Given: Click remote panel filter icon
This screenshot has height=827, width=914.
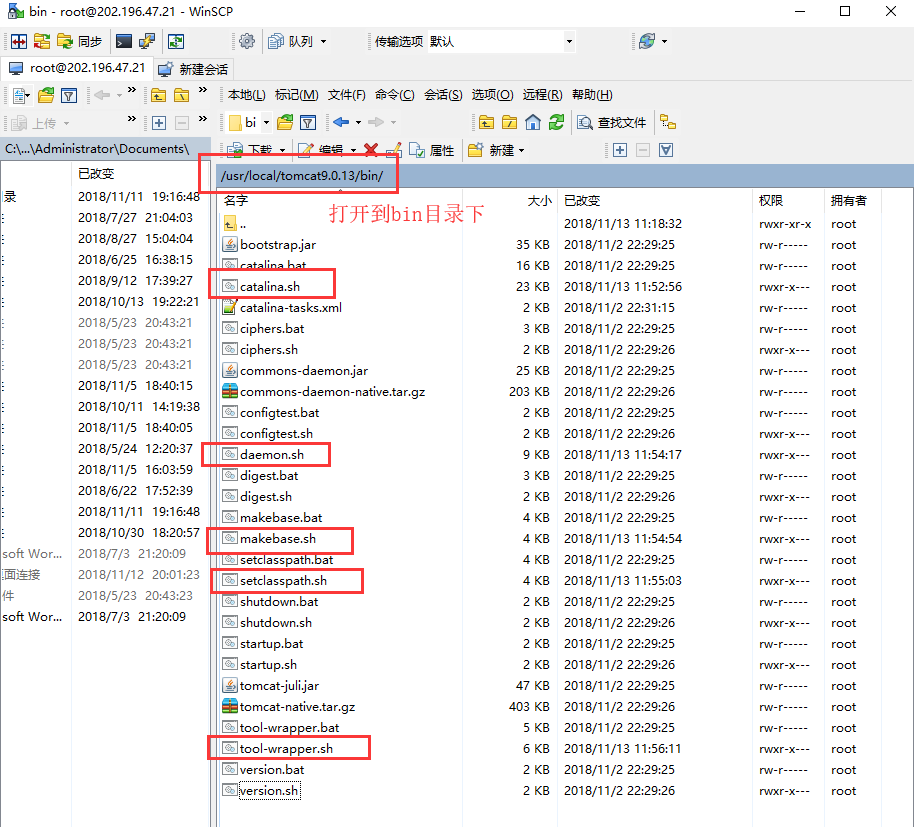Looking at the screenshot, I should point(308,122).
